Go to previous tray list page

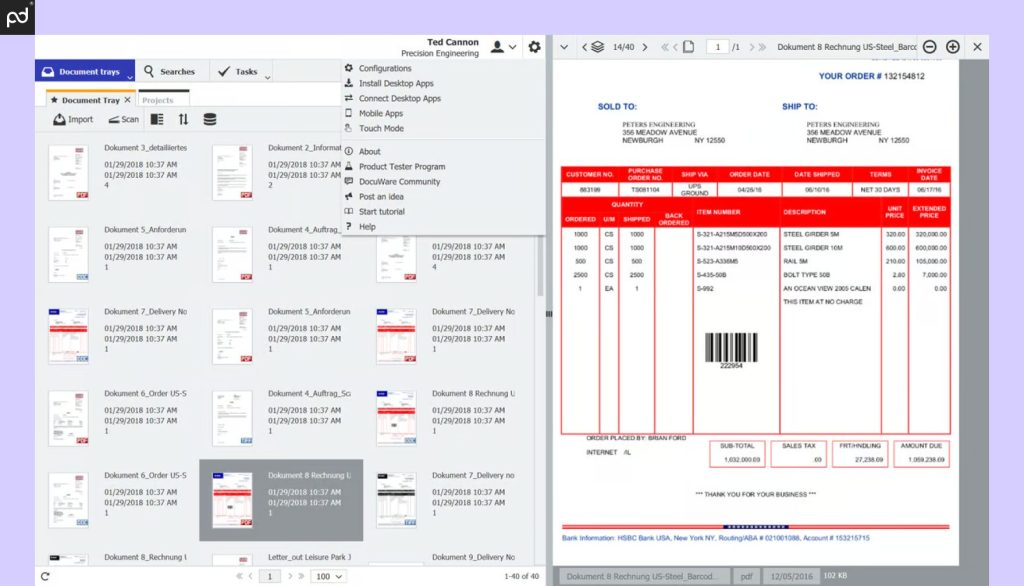pos(250,576)
